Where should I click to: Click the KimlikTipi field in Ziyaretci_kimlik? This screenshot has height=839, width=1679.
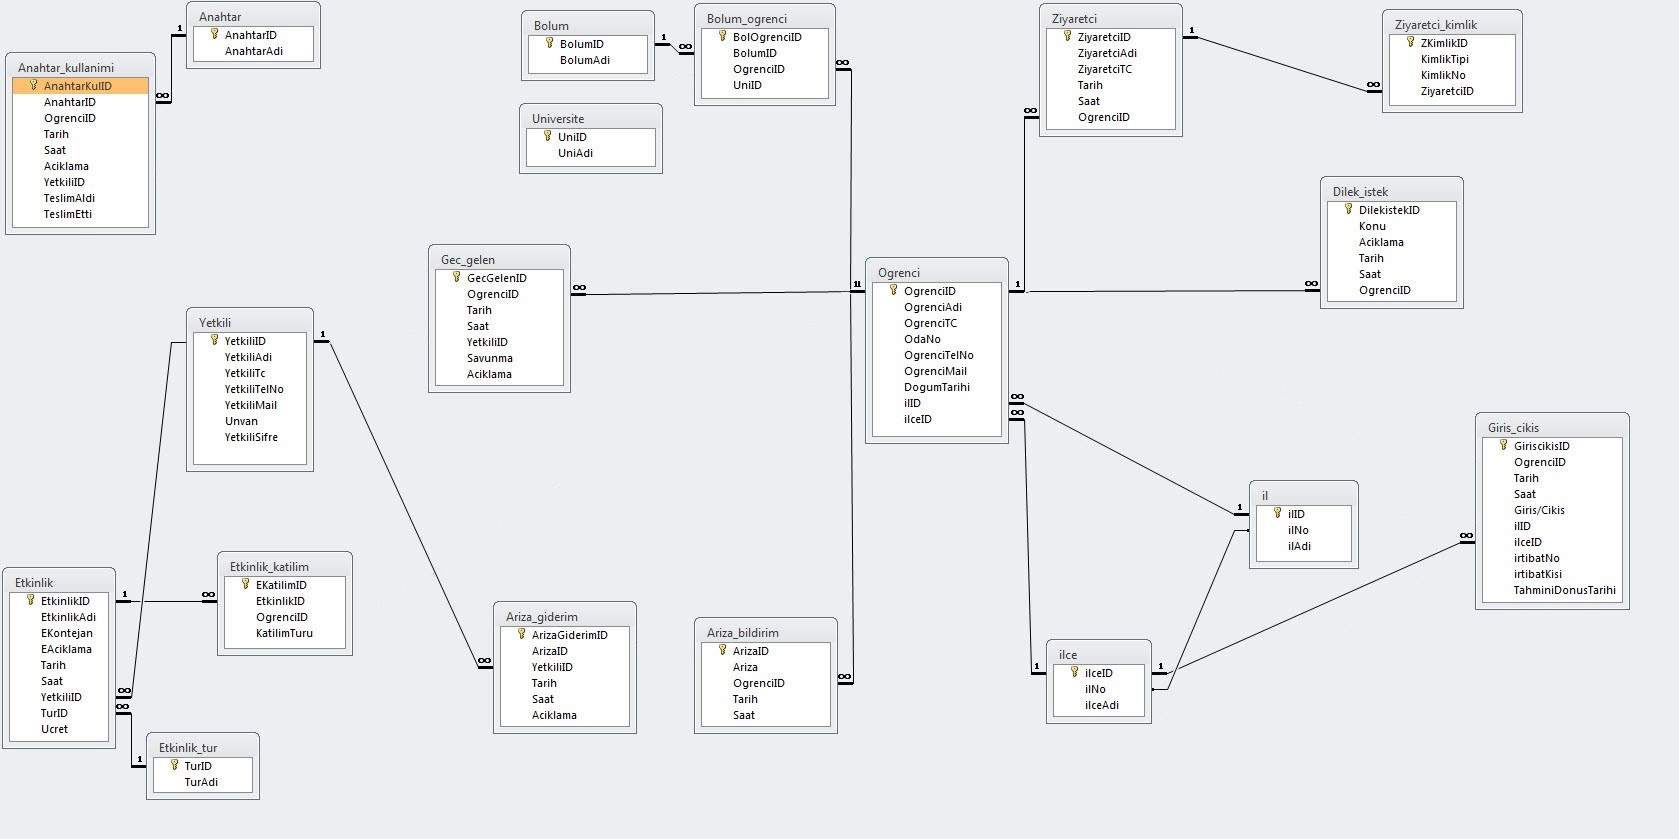tap(1444, 59)
